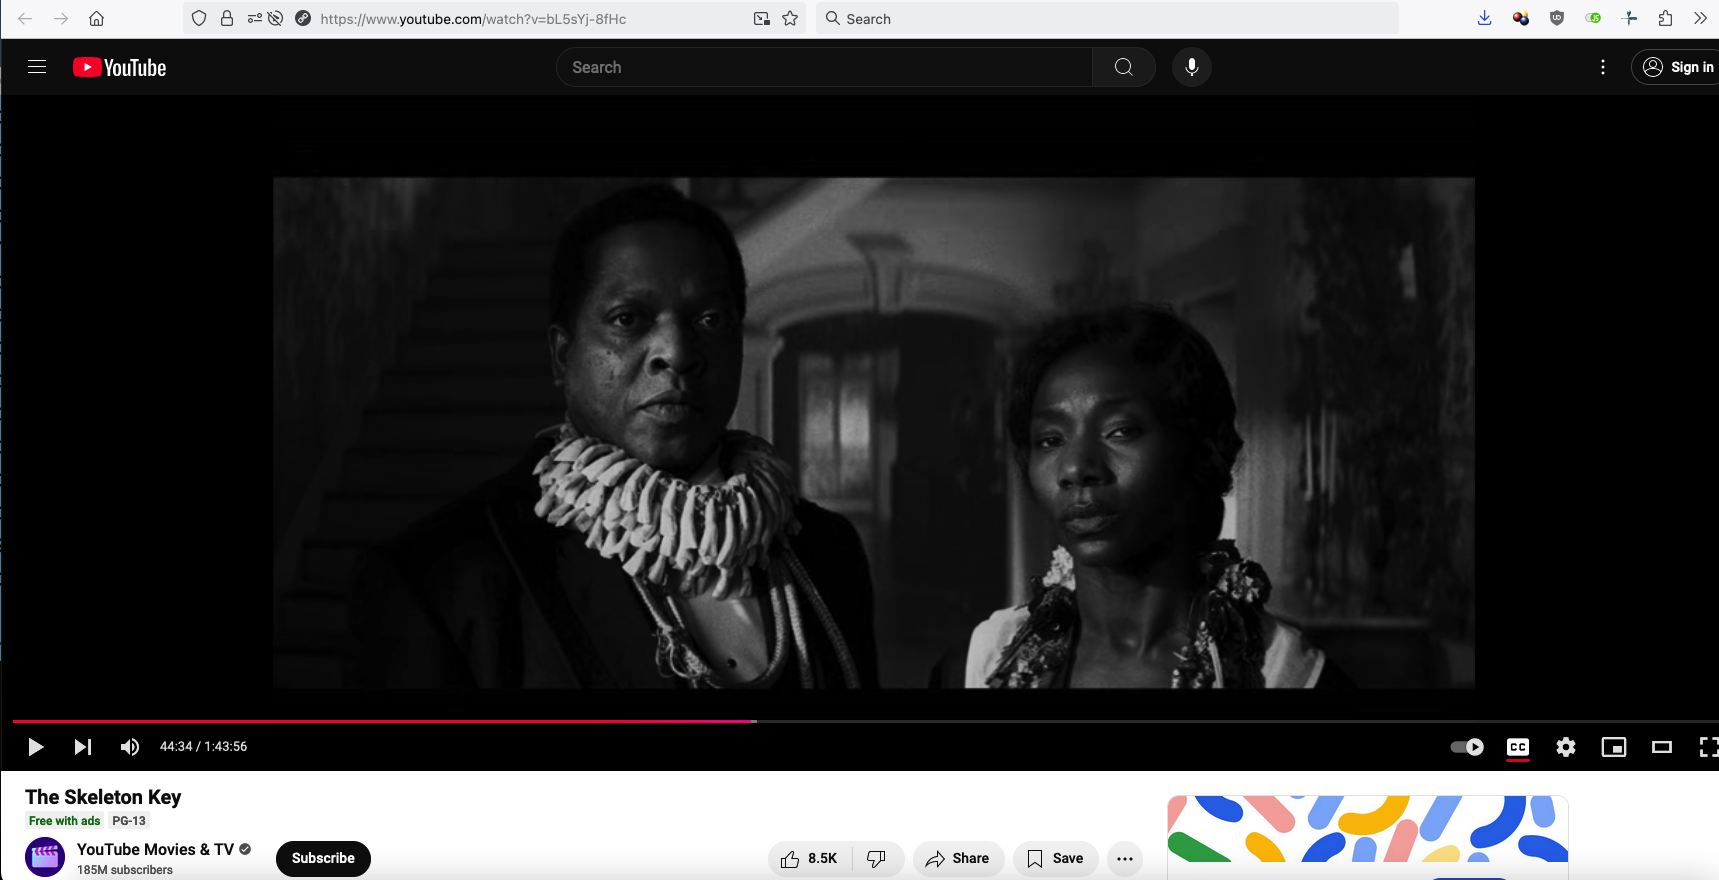Open the browser Extensions puzzle menu
1719x880 pixels.
[x=1666, y=19]
